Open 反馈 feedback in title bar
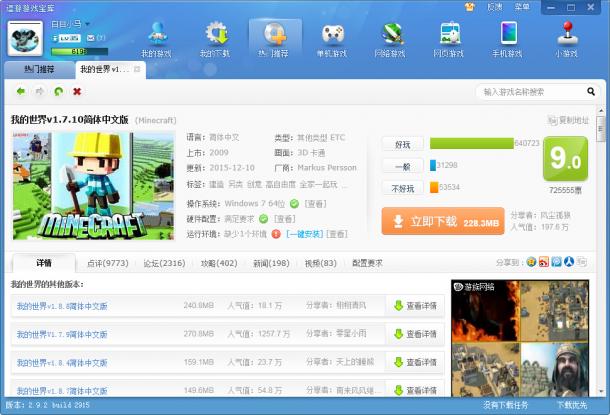Screen dimensions: 610x415 (494, 7)
